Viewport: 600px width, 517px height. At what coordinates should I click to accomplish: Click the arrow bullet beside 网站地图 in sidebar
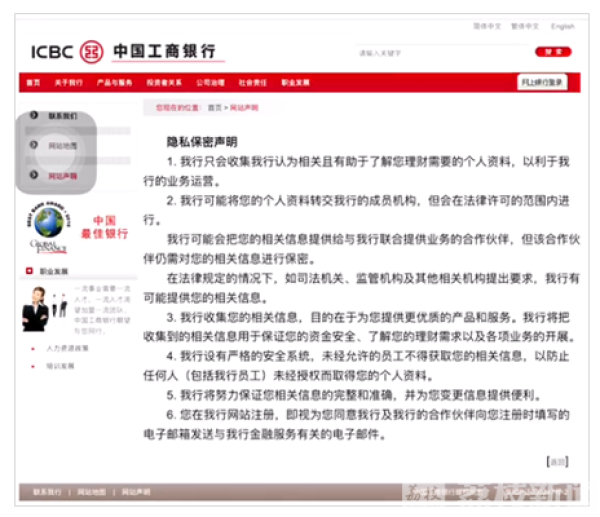34,146
